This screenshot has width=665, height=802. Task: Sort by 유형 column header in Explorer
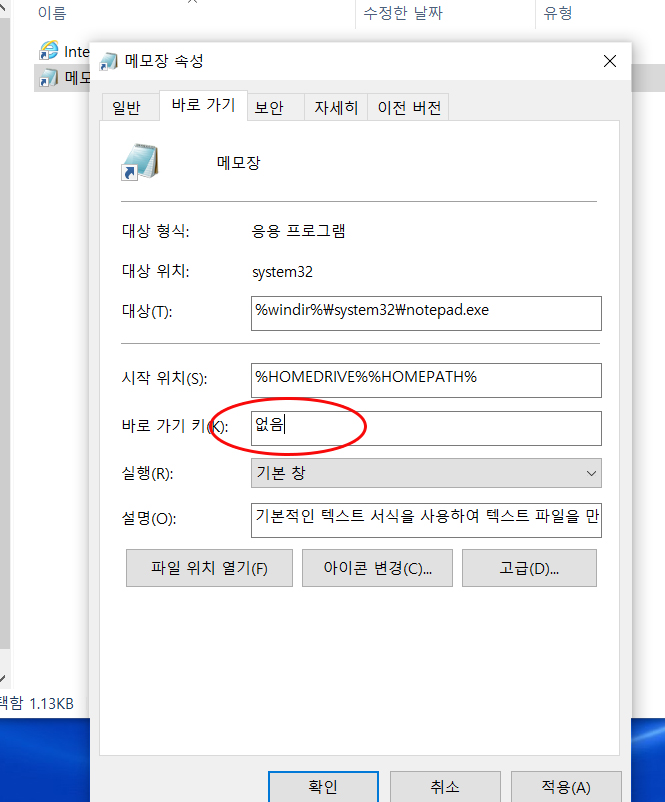tap(558, 13)
